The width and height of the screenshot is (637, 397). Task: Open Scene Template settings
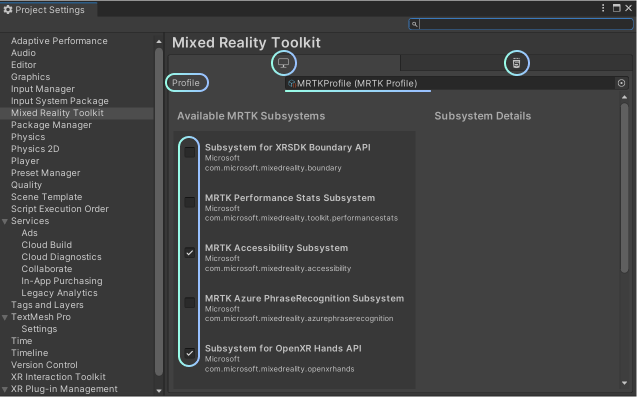click(x=46, y=197)
